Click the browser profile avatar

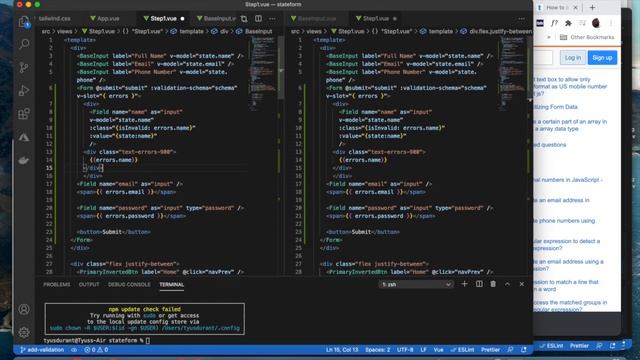[596, 23]
